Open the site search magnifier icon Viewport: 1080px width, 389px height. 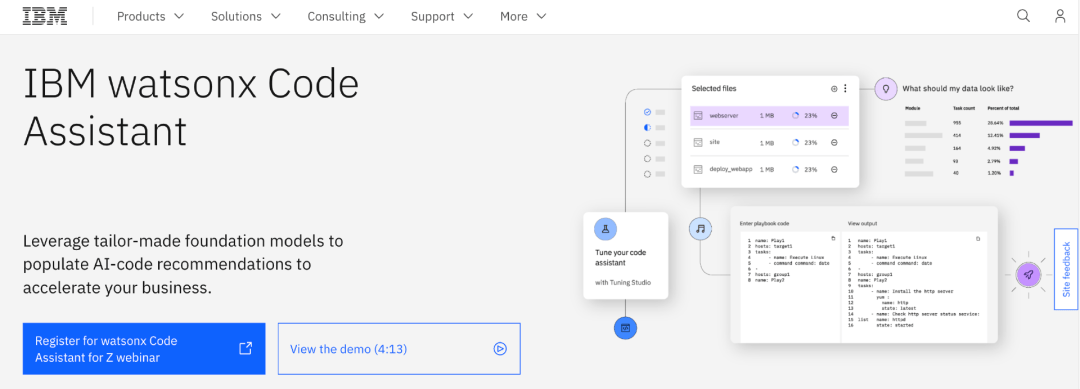1024,16
